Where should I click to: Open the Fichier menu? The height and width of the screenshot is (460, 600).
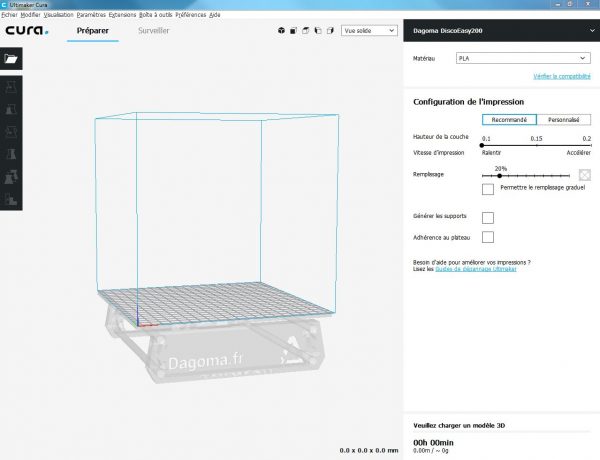point(10,15)
